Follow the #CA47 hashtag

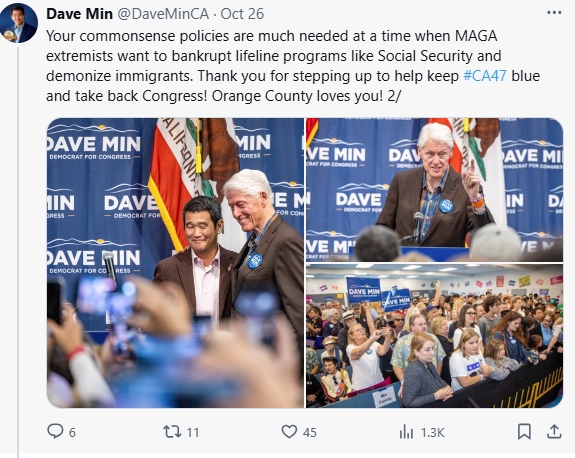pos(485,76)
